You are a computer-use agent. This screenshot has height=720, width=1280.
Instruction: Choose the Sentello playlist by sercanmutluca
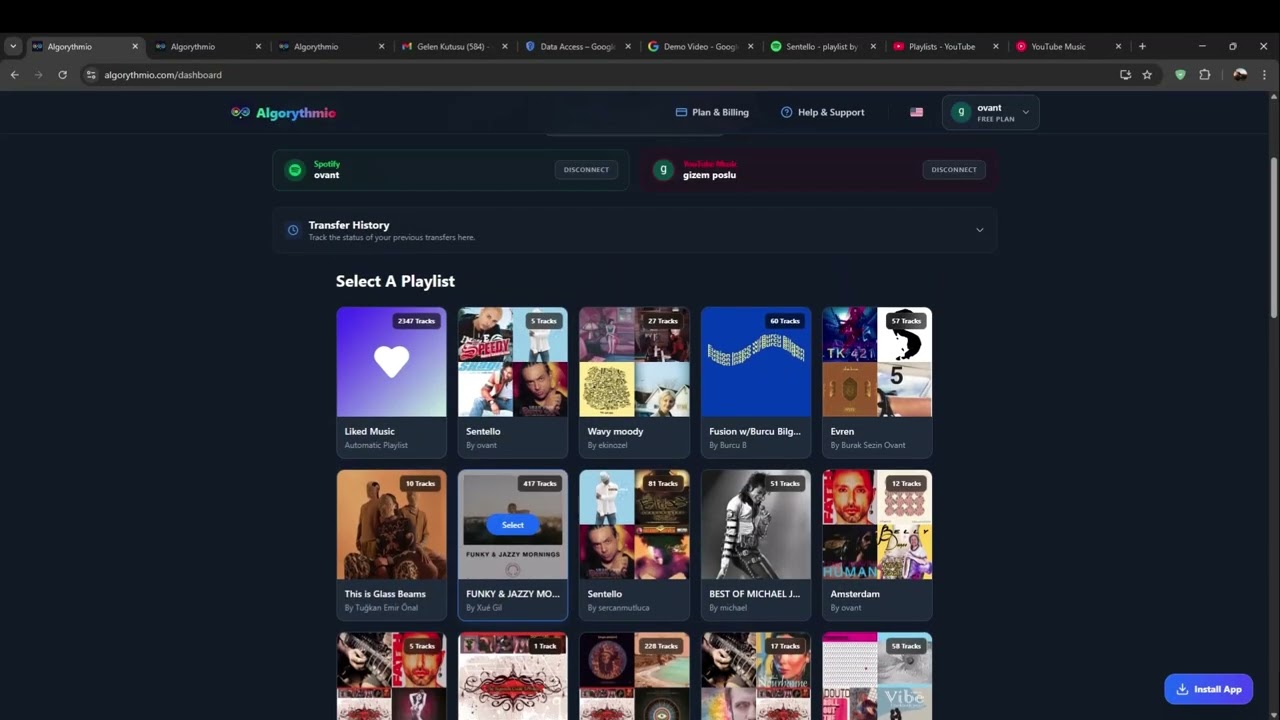(x=634, y=545)
